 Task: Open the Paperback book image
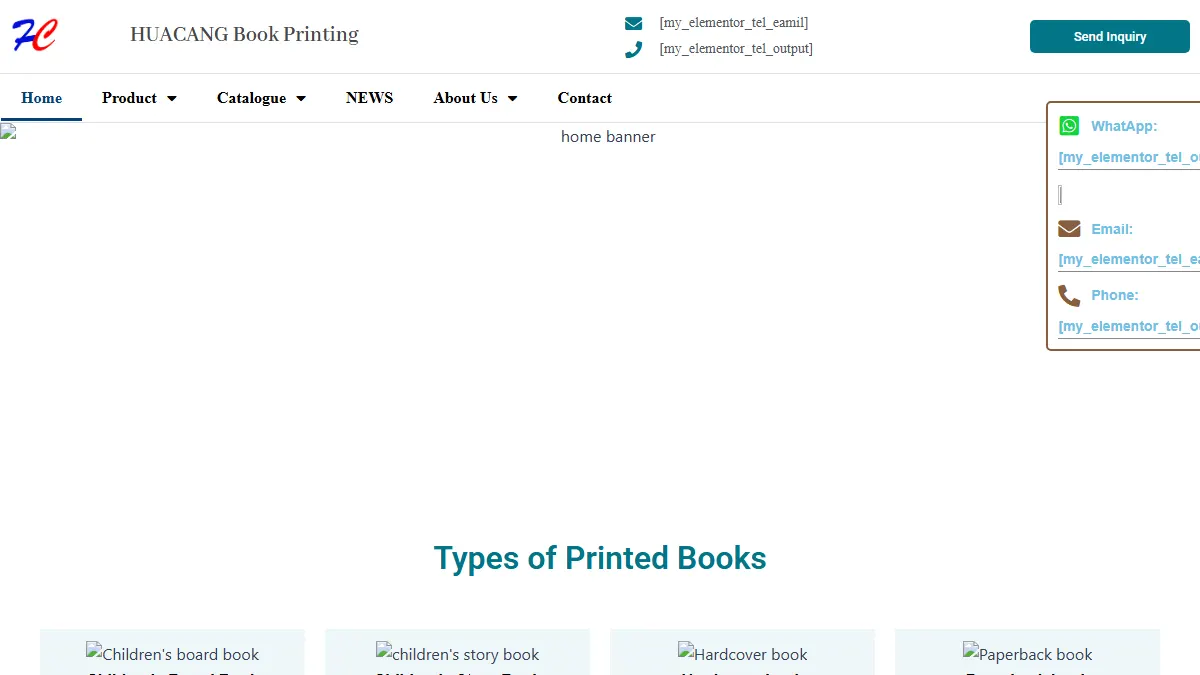[x=1027, y=654]
